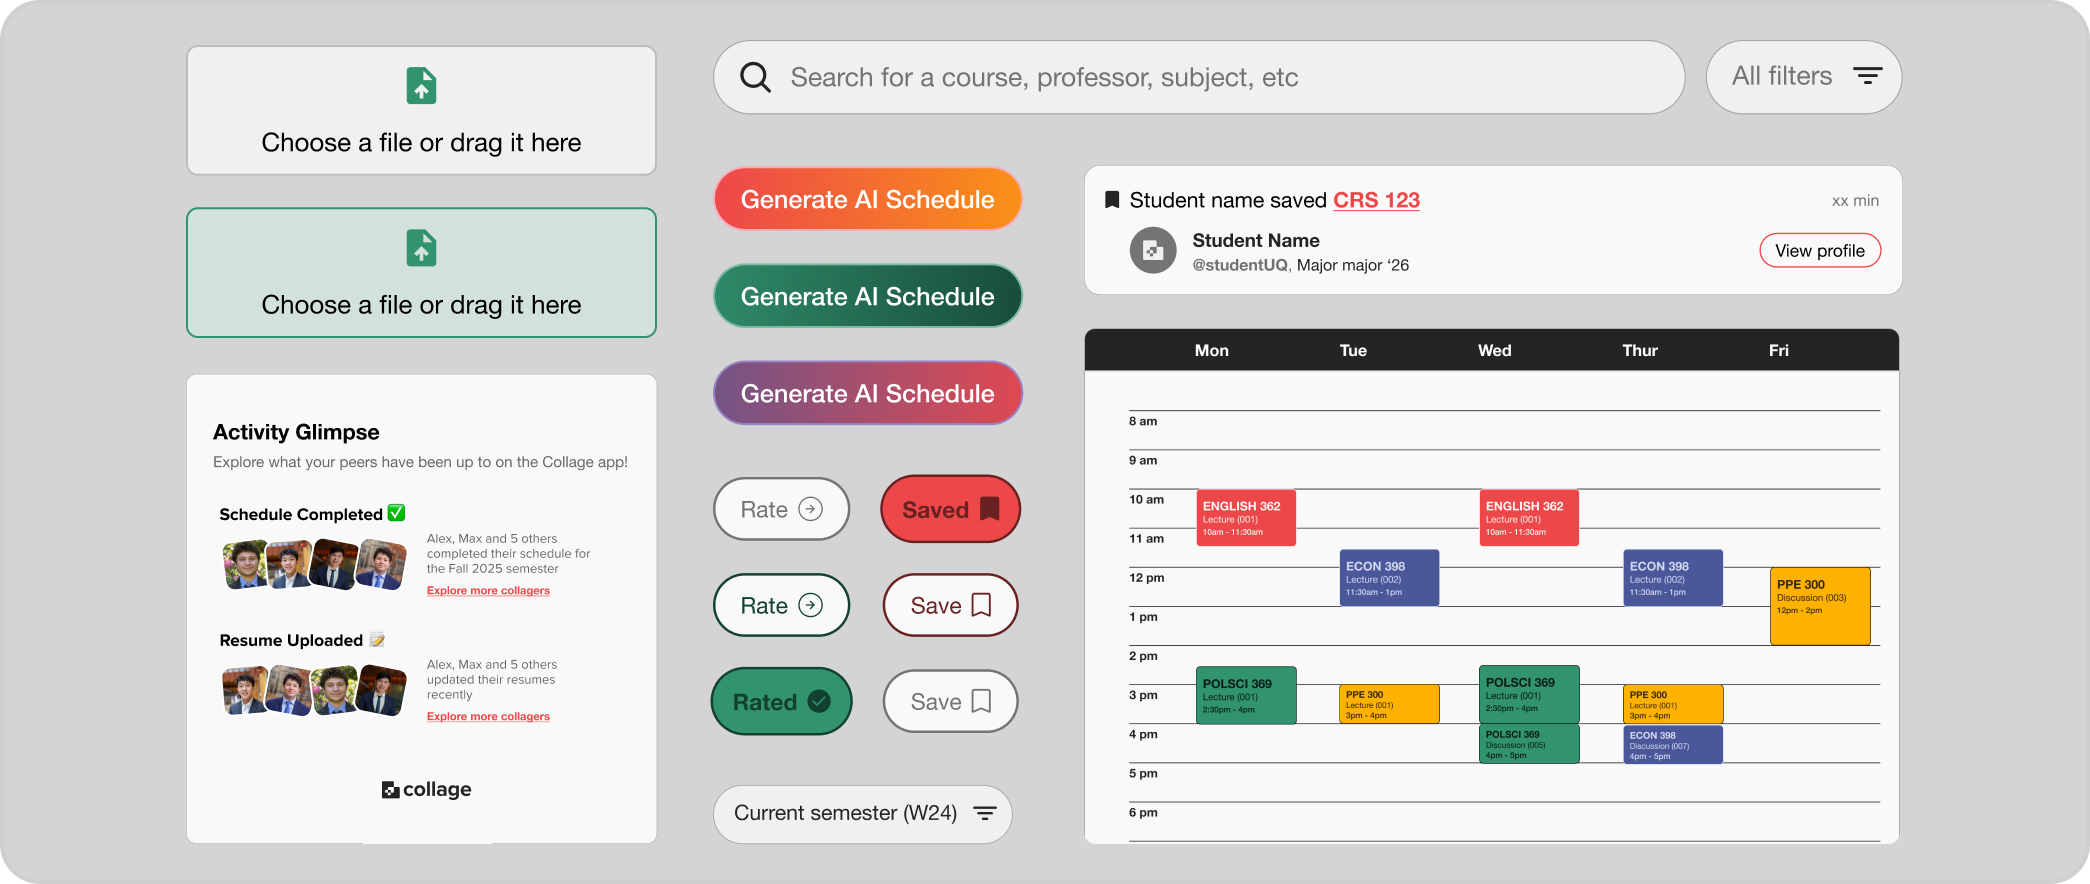The width and height of the screenshot is (2090, 884).
Task: Open the CRS 123 course link
Action: tap(1376, 200)
